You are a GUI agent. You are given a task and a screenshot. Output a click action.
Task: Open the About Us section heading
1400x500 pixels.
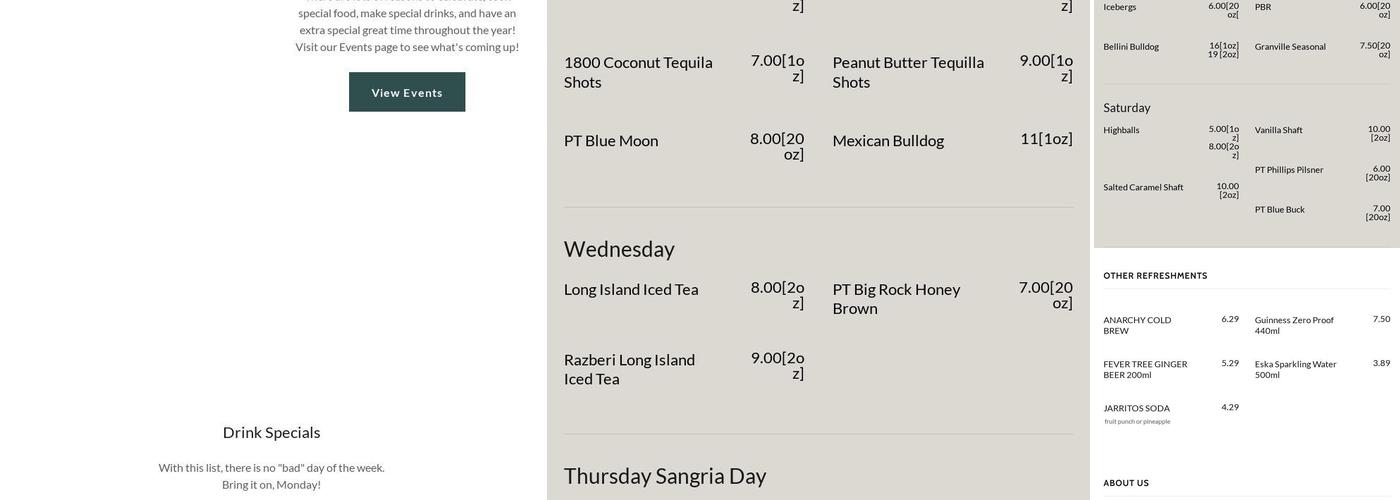coord(1126,483)
